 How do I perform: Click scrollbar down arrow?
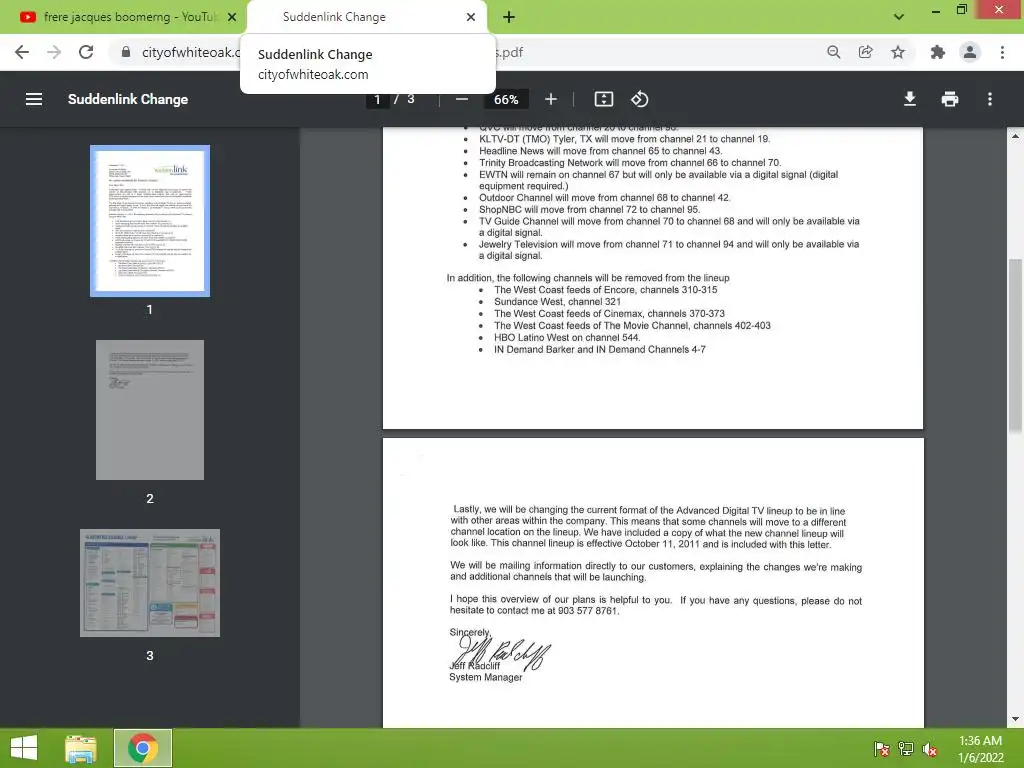coord(1015,719)
